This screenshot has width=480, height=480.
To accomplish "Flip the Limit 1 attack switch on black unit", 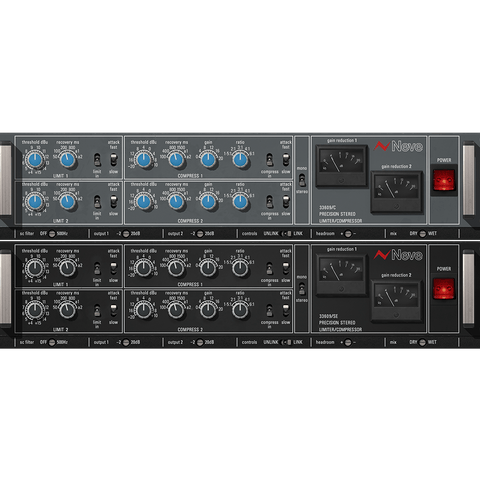I will point(114,268).
